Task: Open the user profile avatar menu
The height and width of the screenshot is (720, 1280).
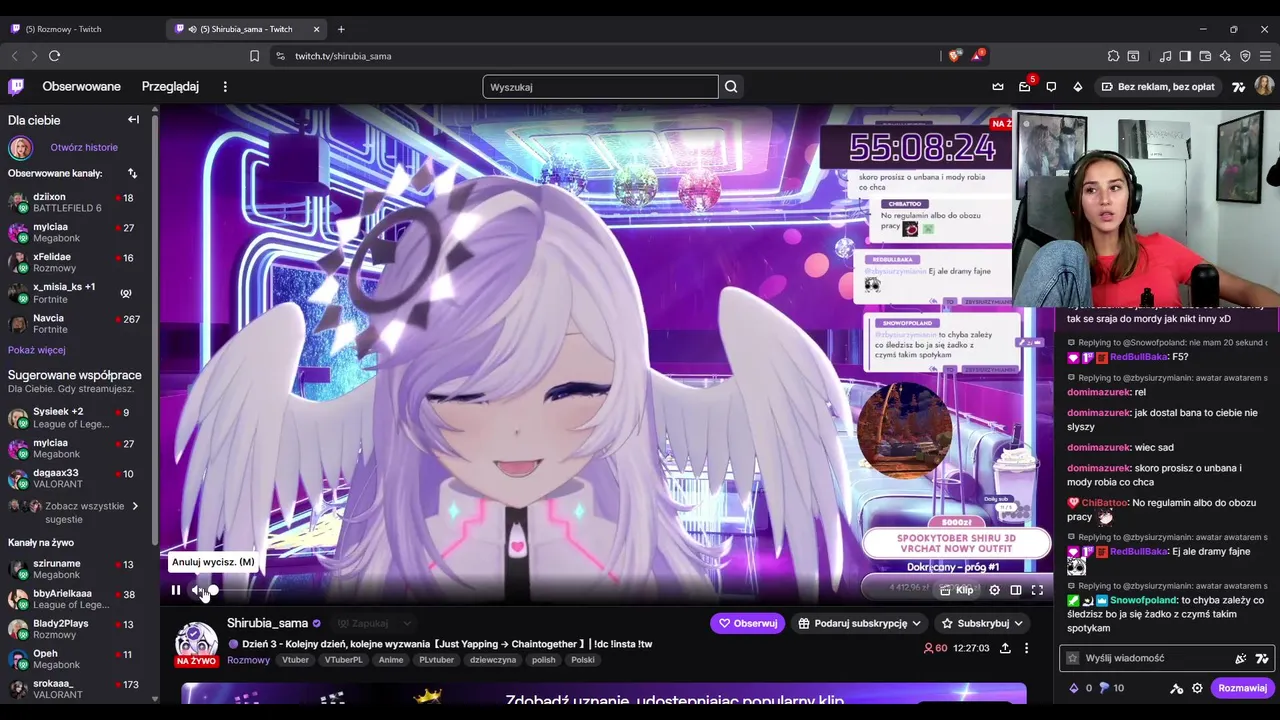Action: click(x=1264, y=87)
